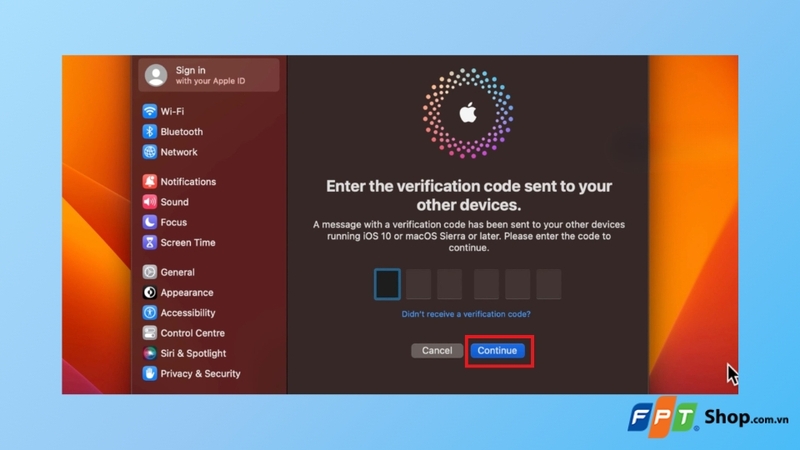Click Sign in with your Apple ID
The image size is (800, 450).
[x=209, y=75]
